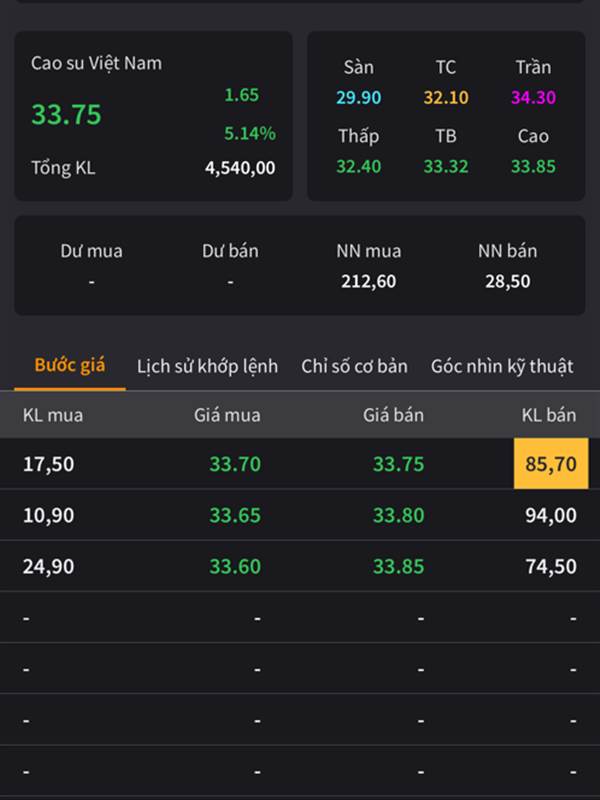Tap the ceiling price 34.30 under Trần
The width and height of the screenshot is (600, 800).
click(533, 97)
